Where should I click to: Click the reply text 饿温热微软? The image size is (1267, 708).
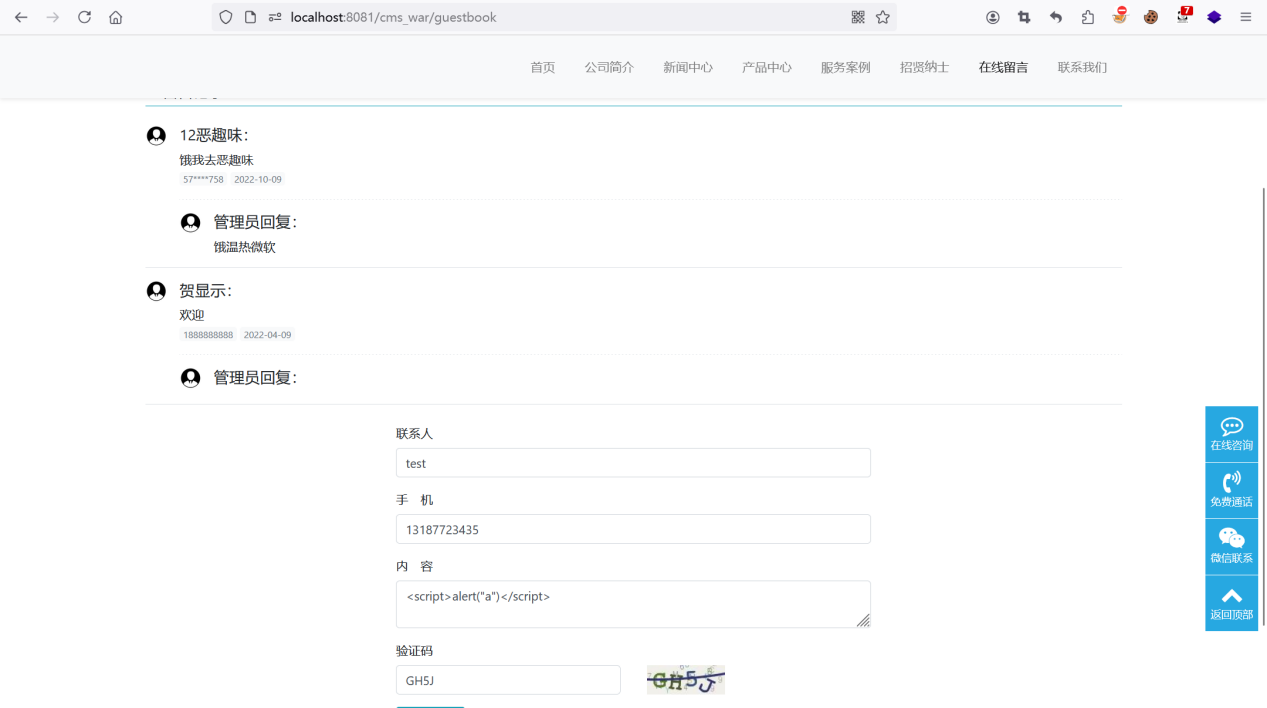pos(244,247)
